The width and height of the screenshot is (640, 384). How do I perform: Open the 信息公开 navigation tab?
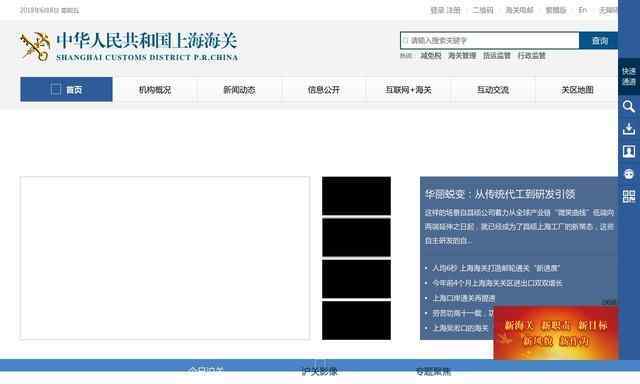pos(324,90)
